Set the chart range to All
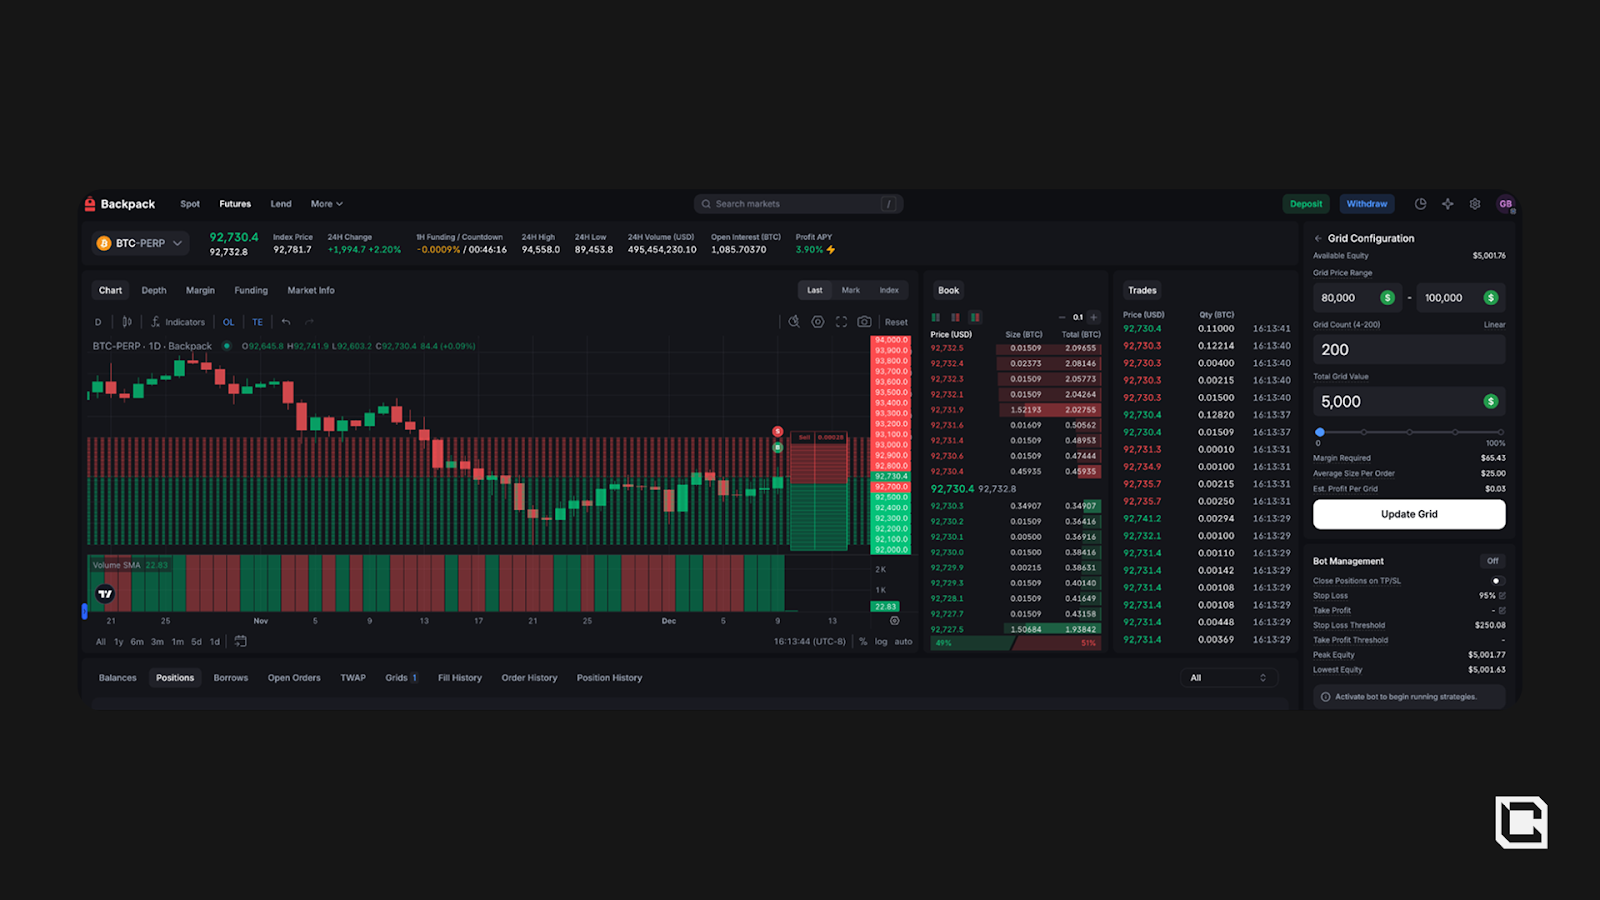The width and height of the screenshot is (1600, 900). (101, 642)
